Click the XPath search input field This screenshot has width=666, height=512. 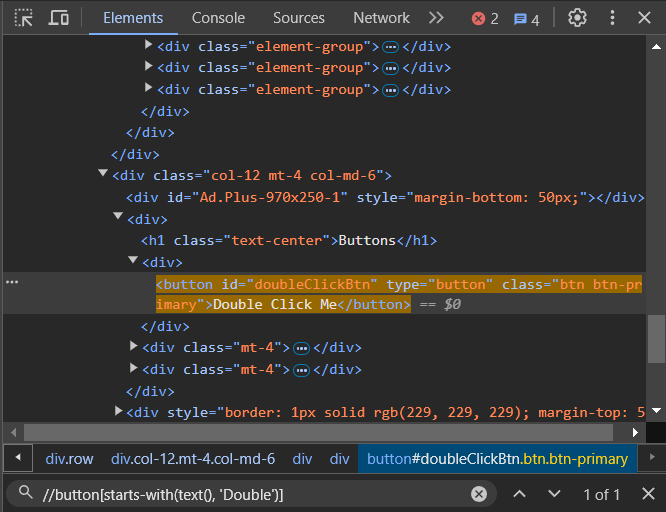click(250, 494)
